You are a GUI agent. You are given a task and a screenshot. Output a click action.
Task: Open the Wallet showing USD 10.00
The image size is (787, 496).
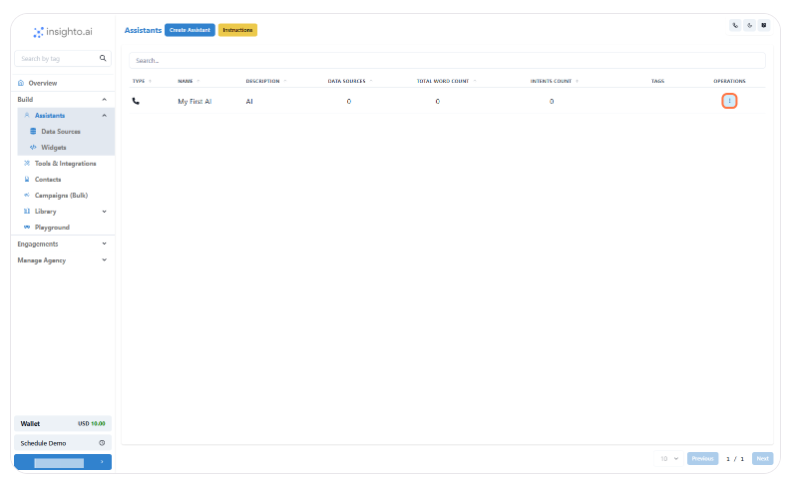[x=63, y=424]
